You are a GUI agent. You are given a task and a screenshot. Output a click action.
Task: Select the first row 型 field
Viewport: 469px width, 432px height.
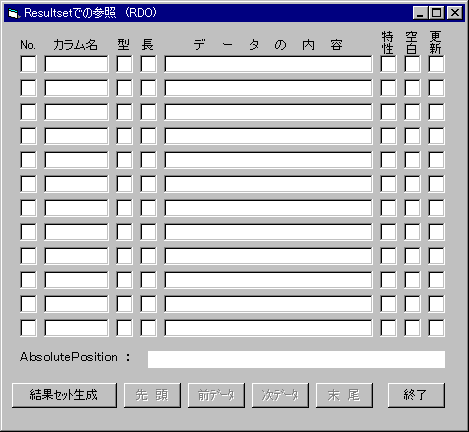124,64
